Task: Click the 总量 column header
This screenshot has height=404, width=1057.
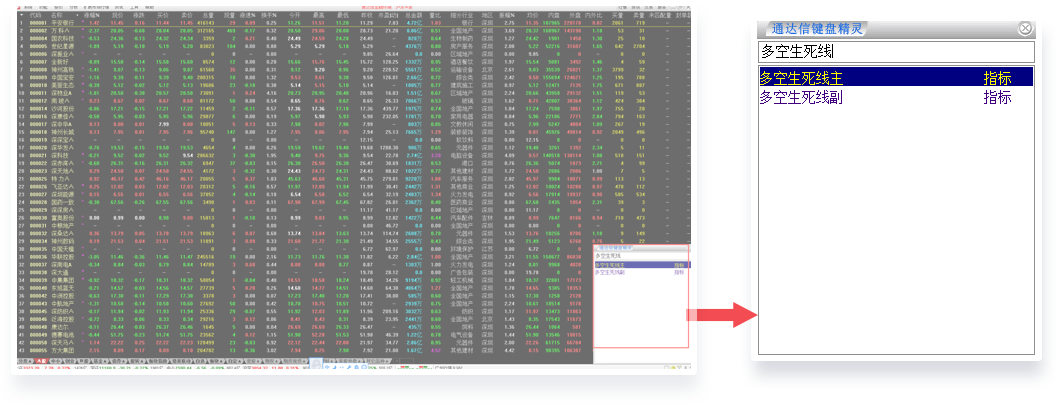Action: tap(208, 17)
